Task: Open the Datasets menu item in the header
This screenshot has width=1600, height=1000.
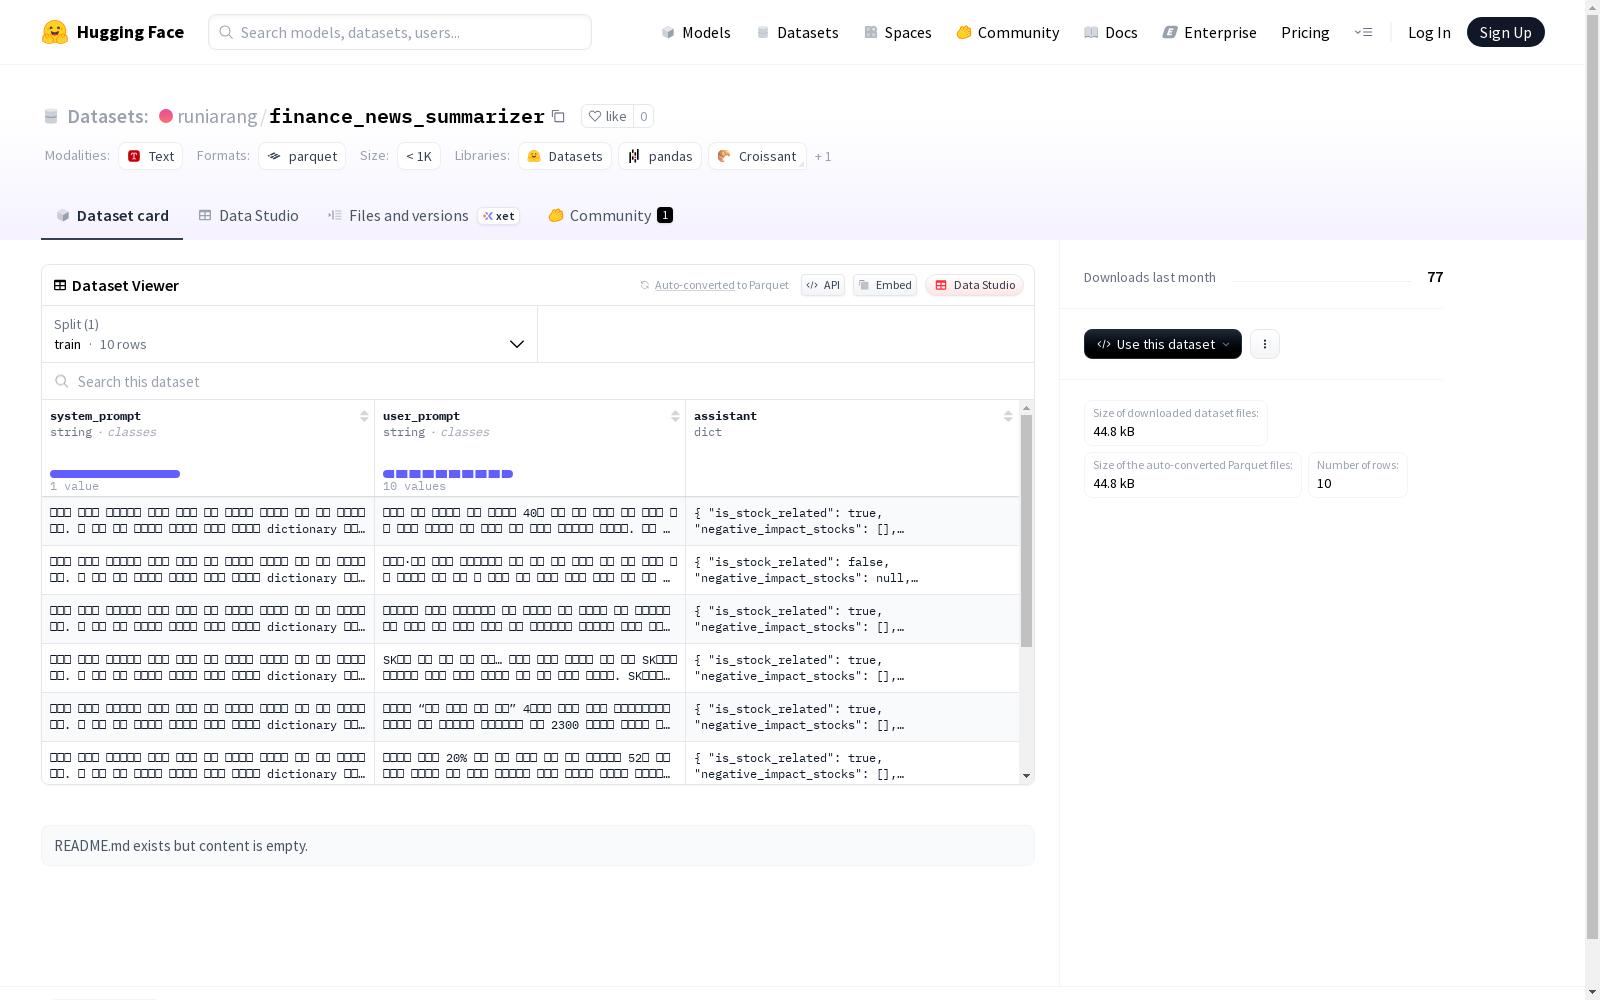Action: [797, 32]
